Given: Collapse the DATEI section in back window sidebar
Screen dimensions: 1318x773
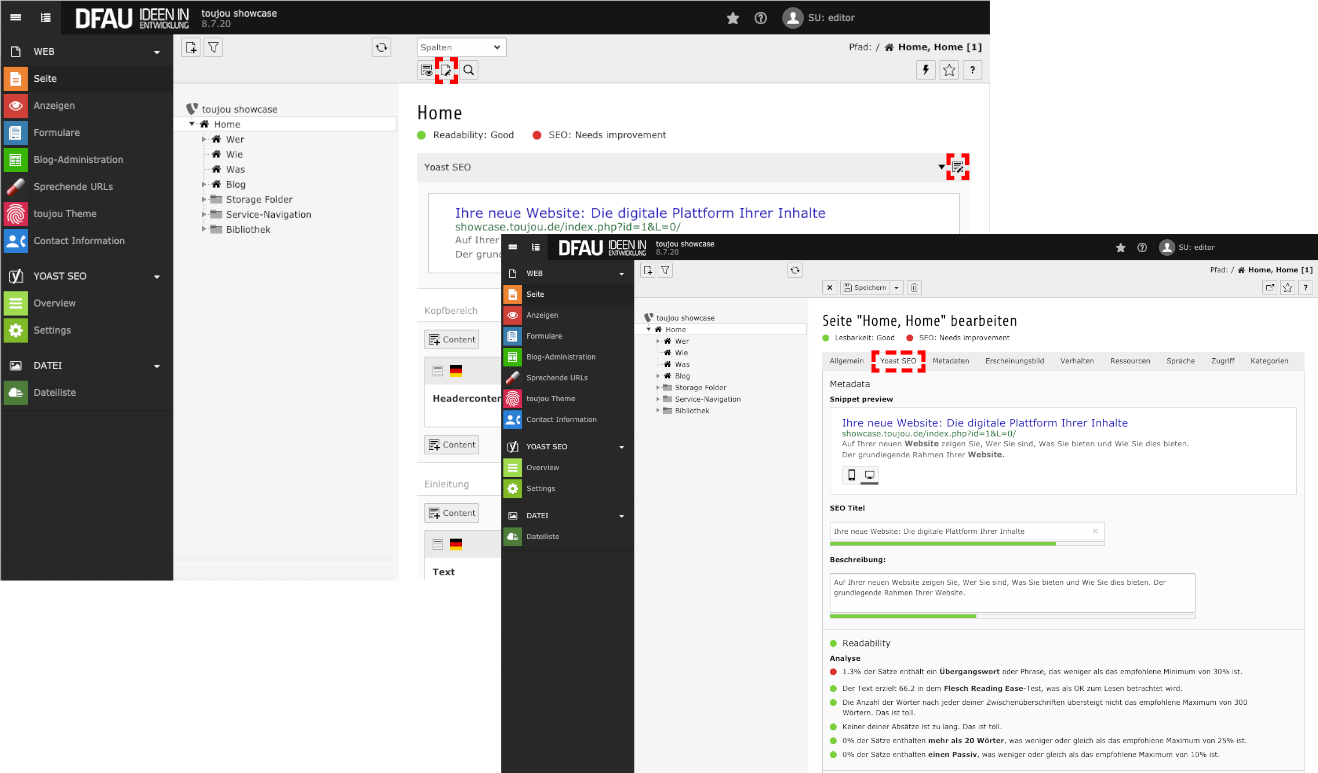Looking at the screenshot, I should point(156,367).
